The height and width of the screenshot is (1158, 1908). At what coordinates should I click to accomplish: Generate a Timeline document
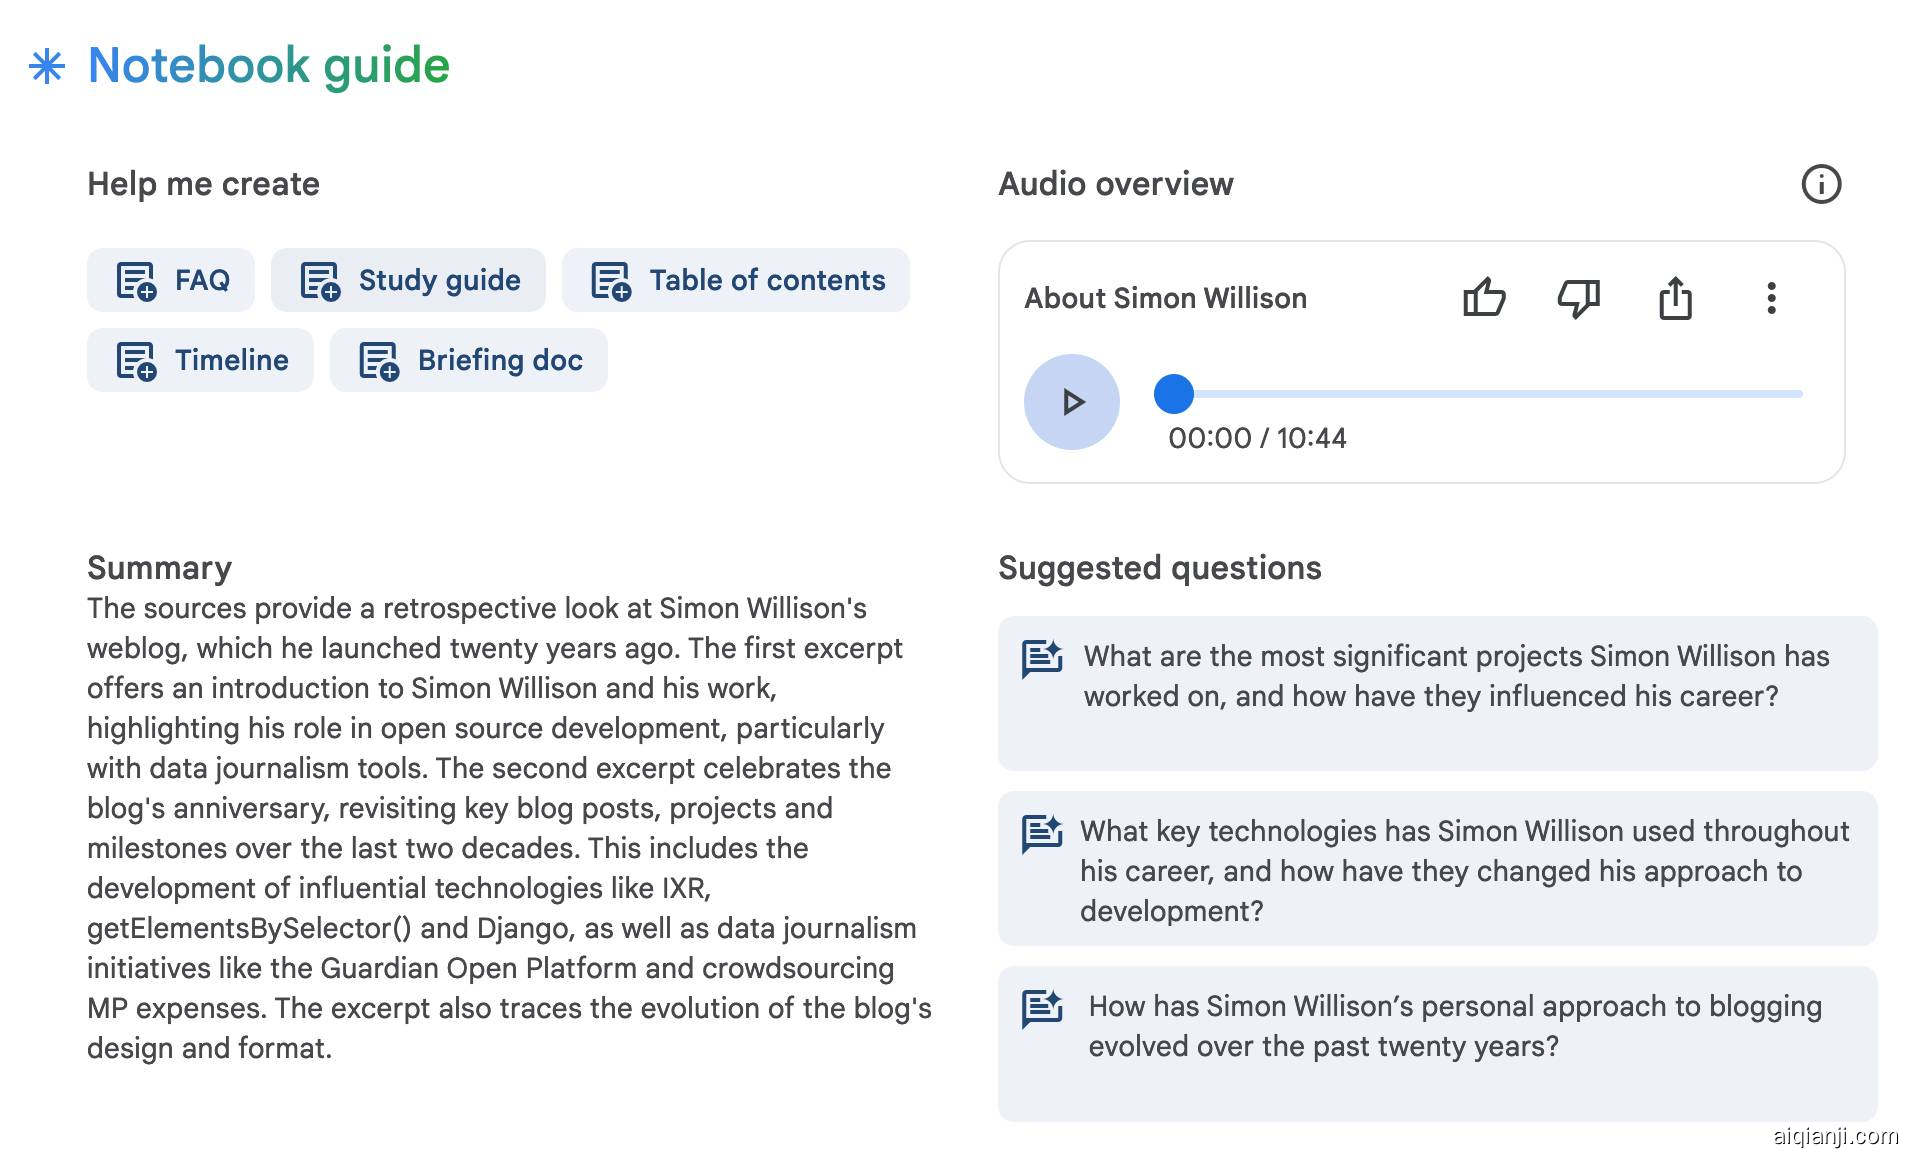coord(200,360)
